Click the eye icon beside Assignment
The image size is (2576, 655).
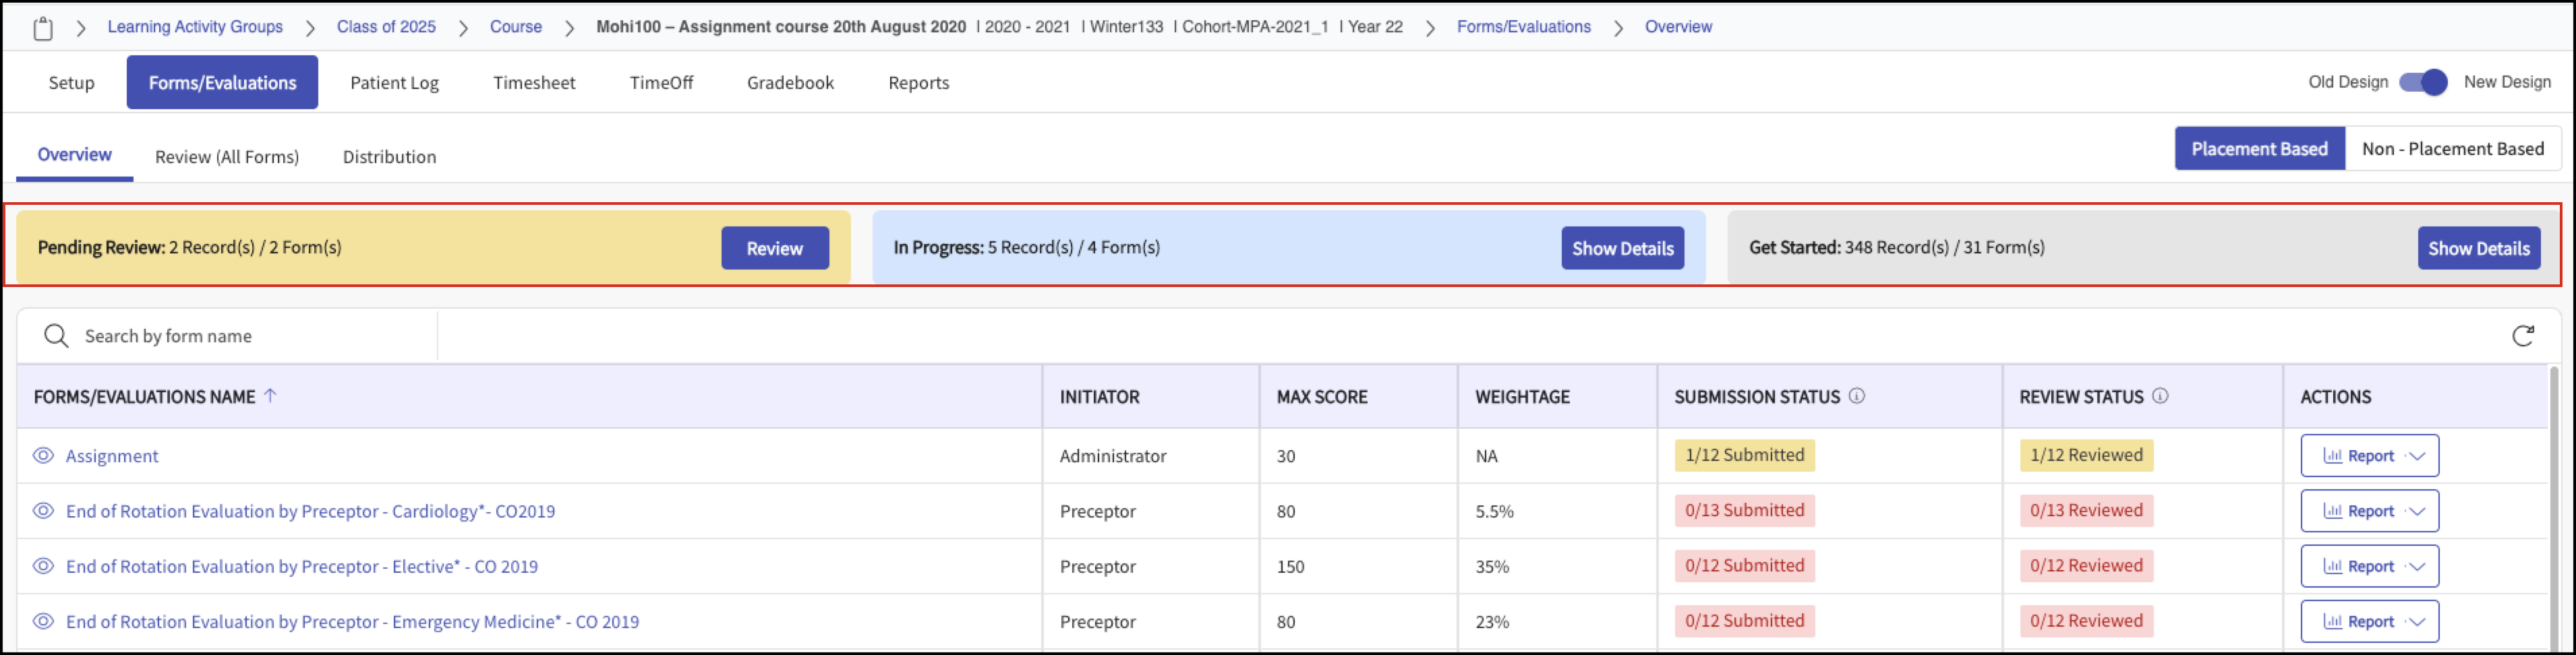(43, 456)
